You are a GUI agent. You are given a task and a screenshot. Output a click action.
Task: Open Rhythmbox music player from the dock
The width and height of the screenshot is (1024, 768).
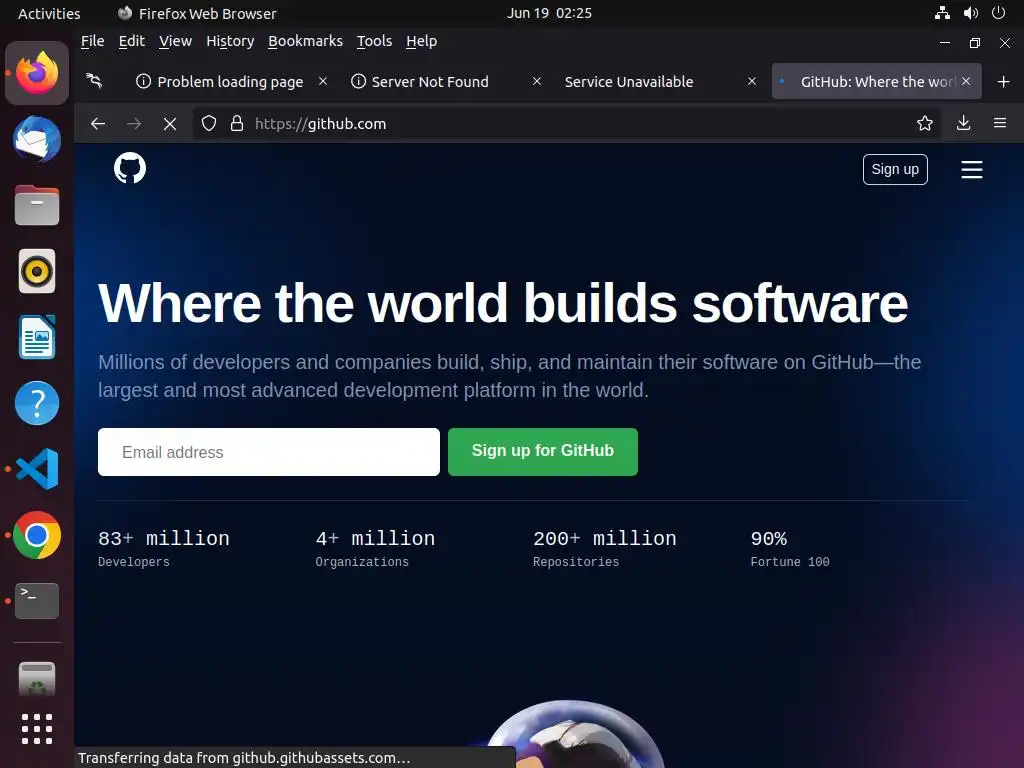37,271
